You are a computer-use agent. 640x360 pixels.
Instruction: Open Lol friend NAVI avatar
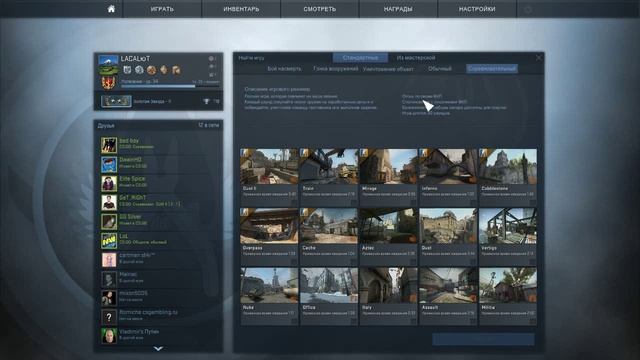pyautogui.click(x=109, y=241)
